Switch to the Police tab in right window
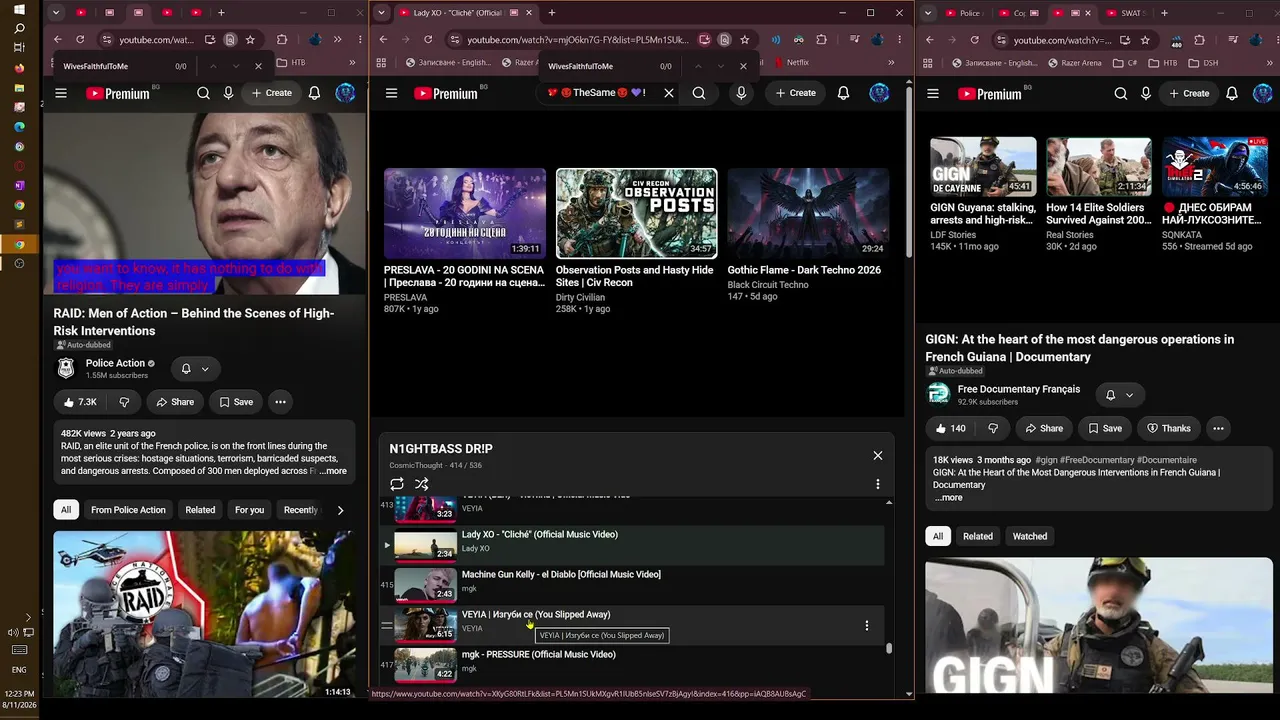 point(962,13)
